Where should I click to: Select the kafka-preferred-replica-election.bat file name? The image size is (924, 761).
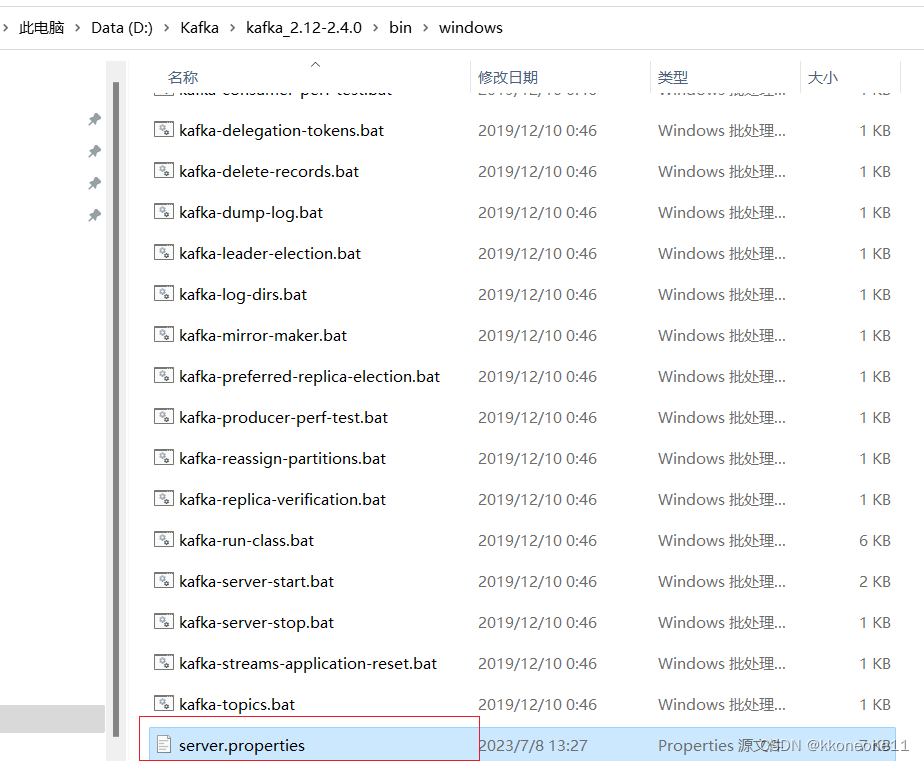[310, 376]
